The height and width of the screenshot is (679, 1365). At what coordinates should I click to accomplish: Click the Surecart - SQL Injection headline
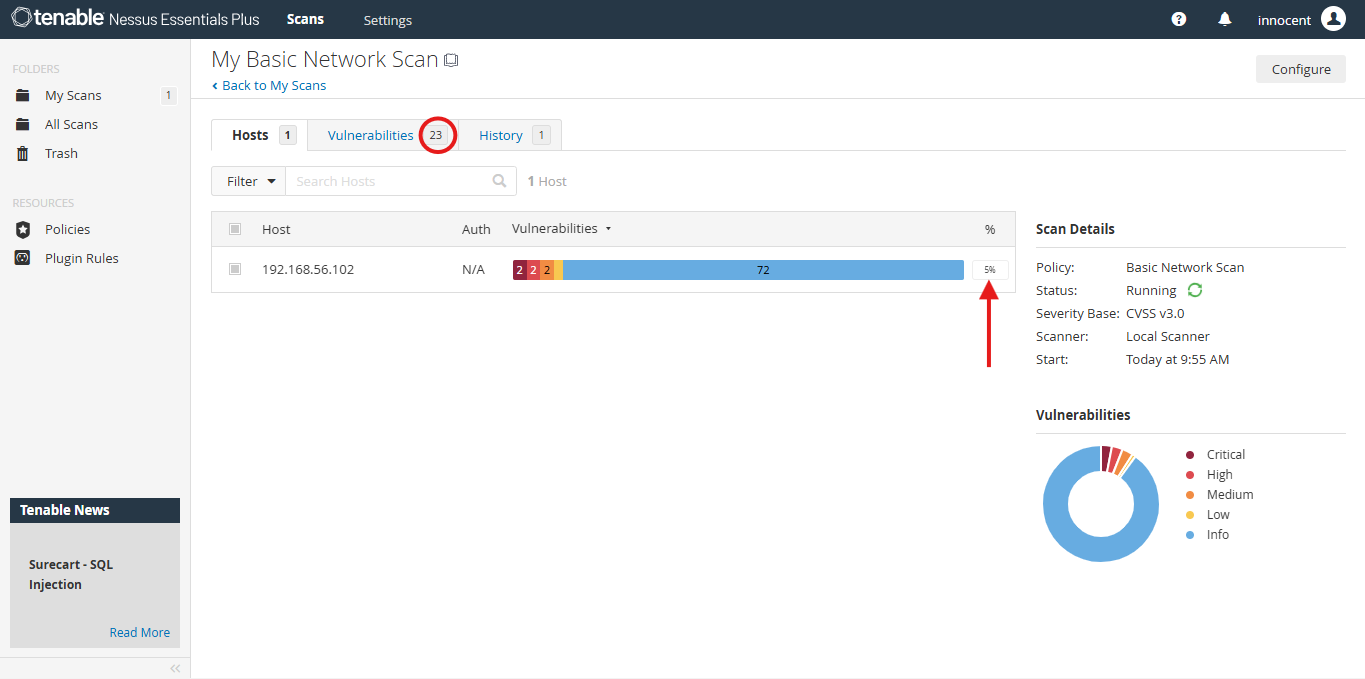pos(71,575)
